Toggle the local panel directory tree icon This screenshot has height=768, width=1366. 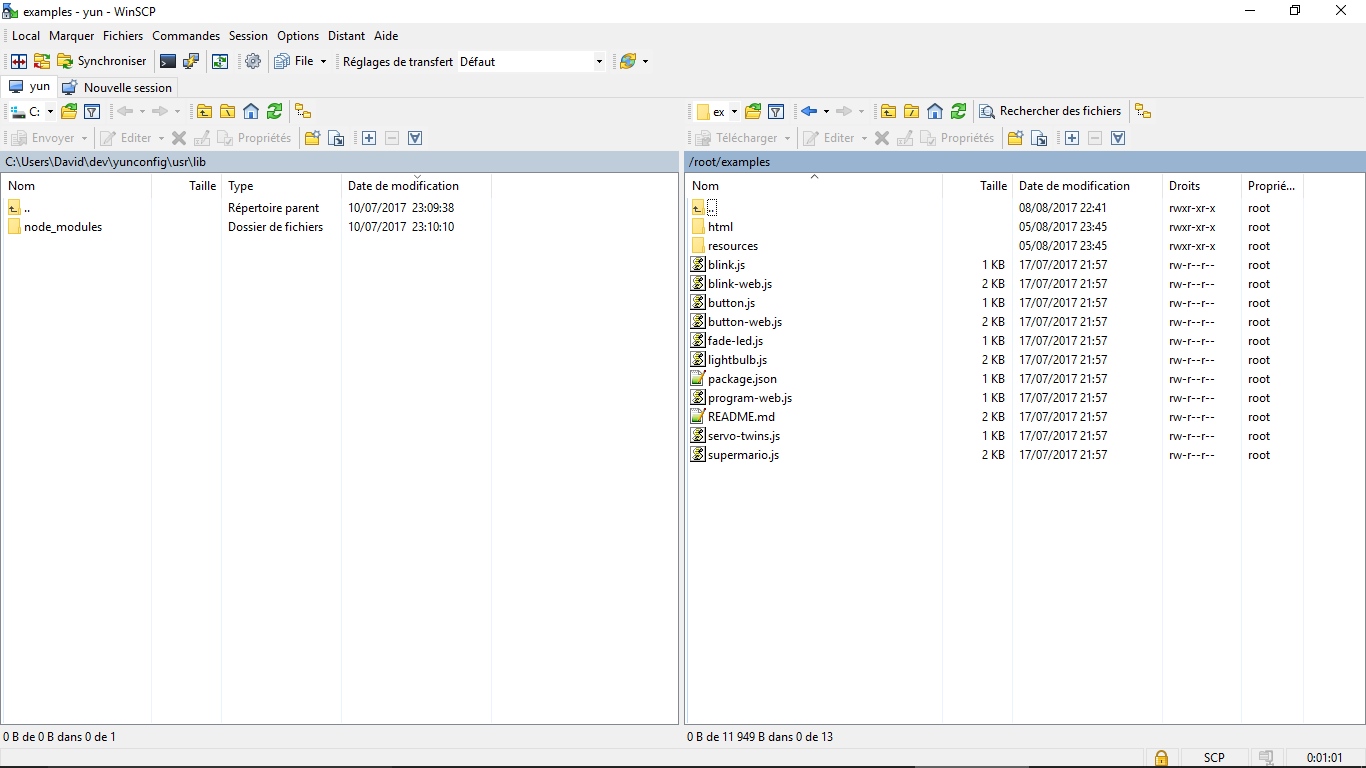point(303,111)
